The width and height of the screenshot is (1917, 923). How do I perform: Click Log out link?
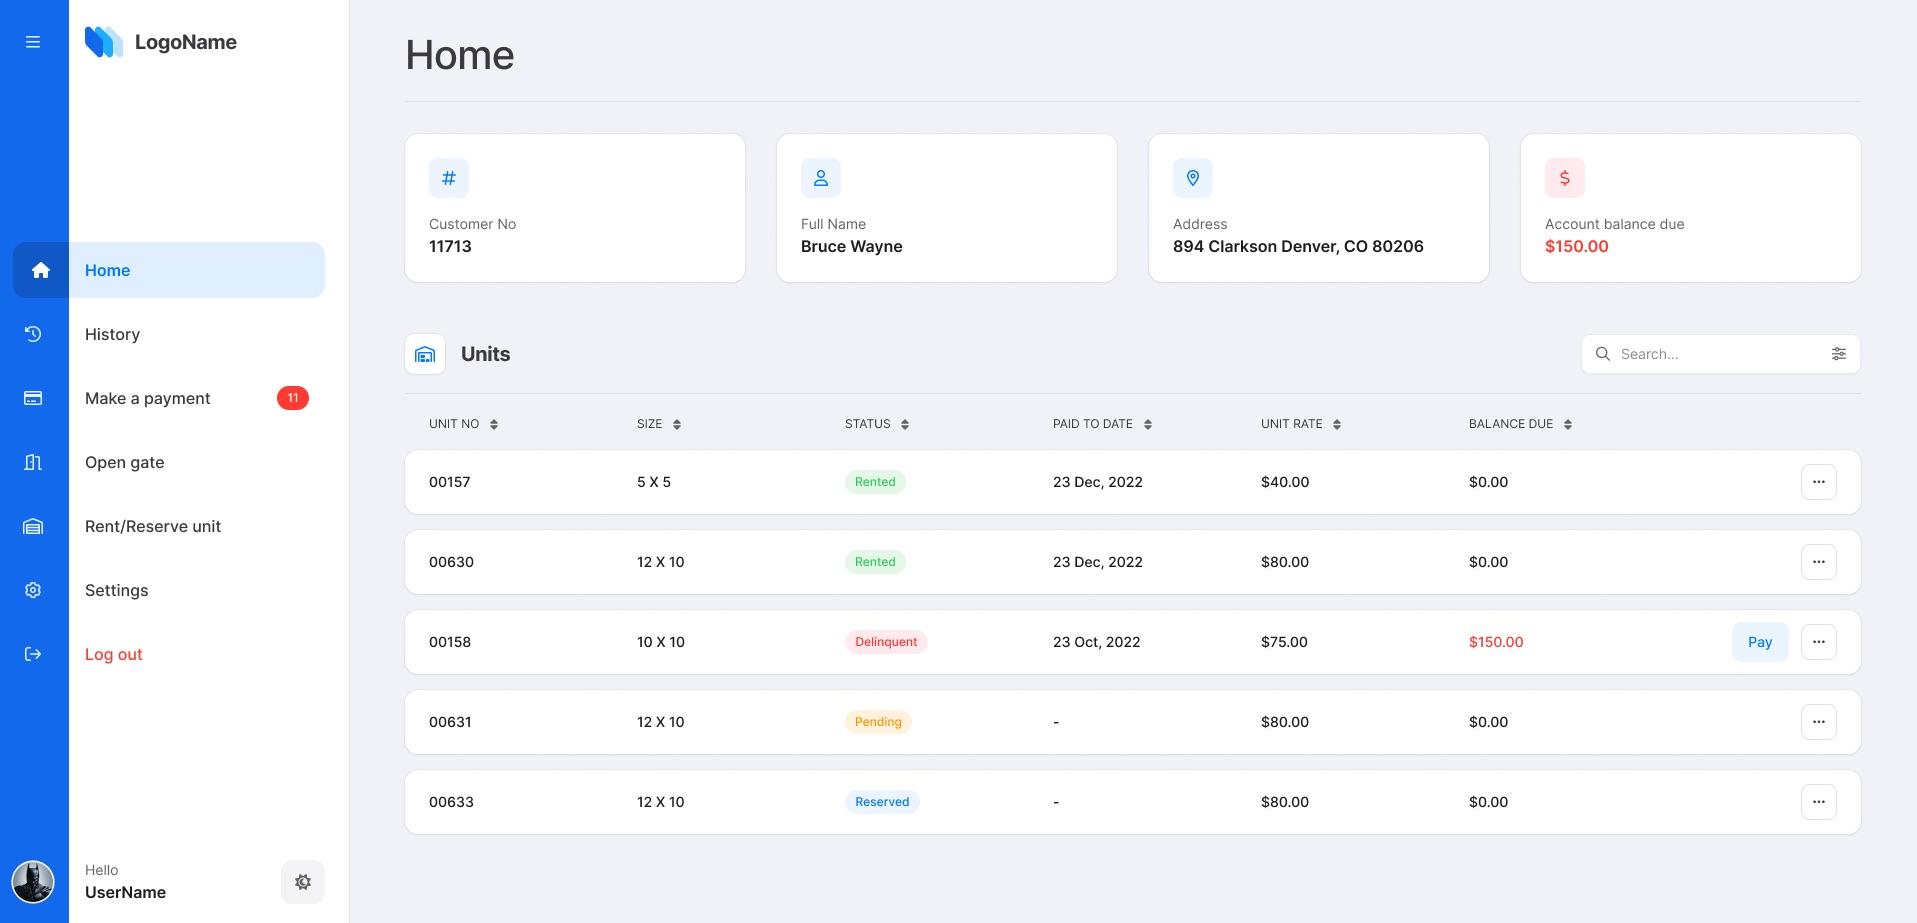click(x=114, y=654)
